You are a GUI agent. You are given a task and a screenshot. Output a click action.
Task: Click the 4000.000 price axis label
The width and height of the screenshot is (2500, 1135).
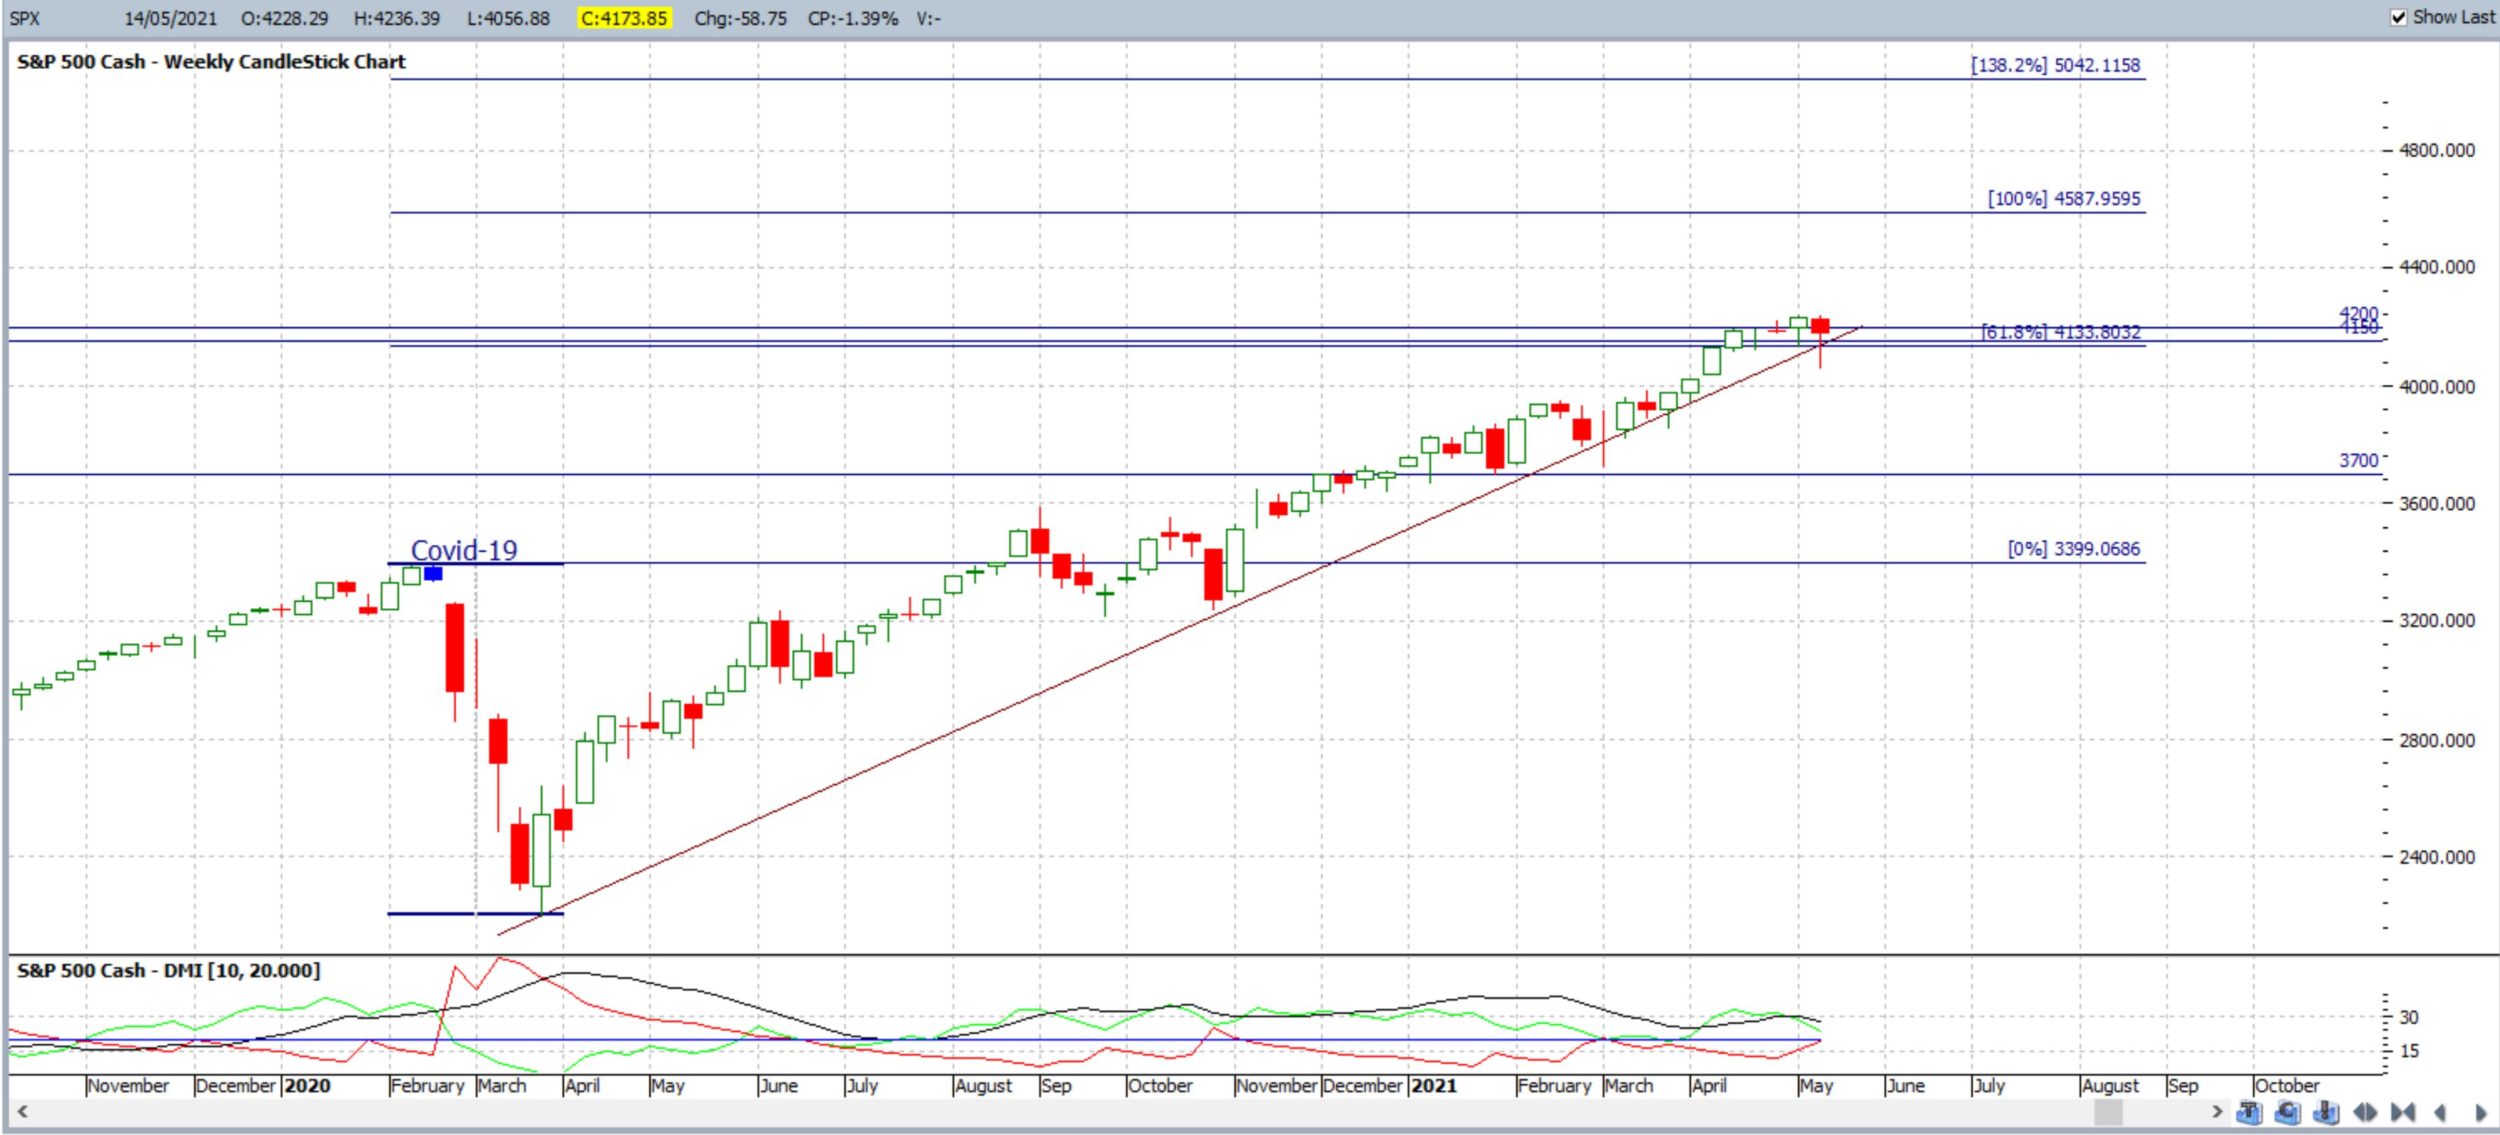pyautogui.click(x=2437, y=386)
